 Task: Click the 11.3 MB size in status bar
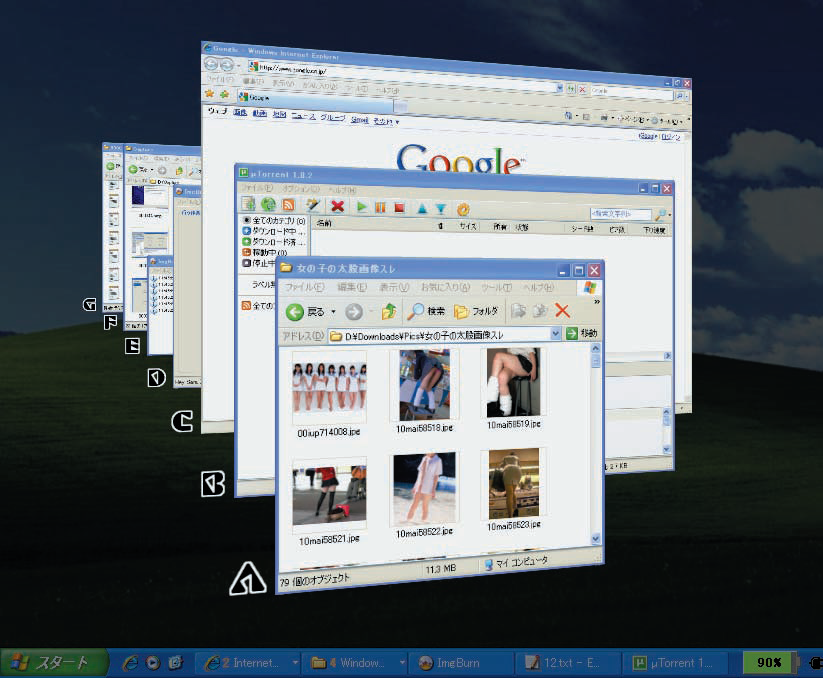(x=441, y=569)
